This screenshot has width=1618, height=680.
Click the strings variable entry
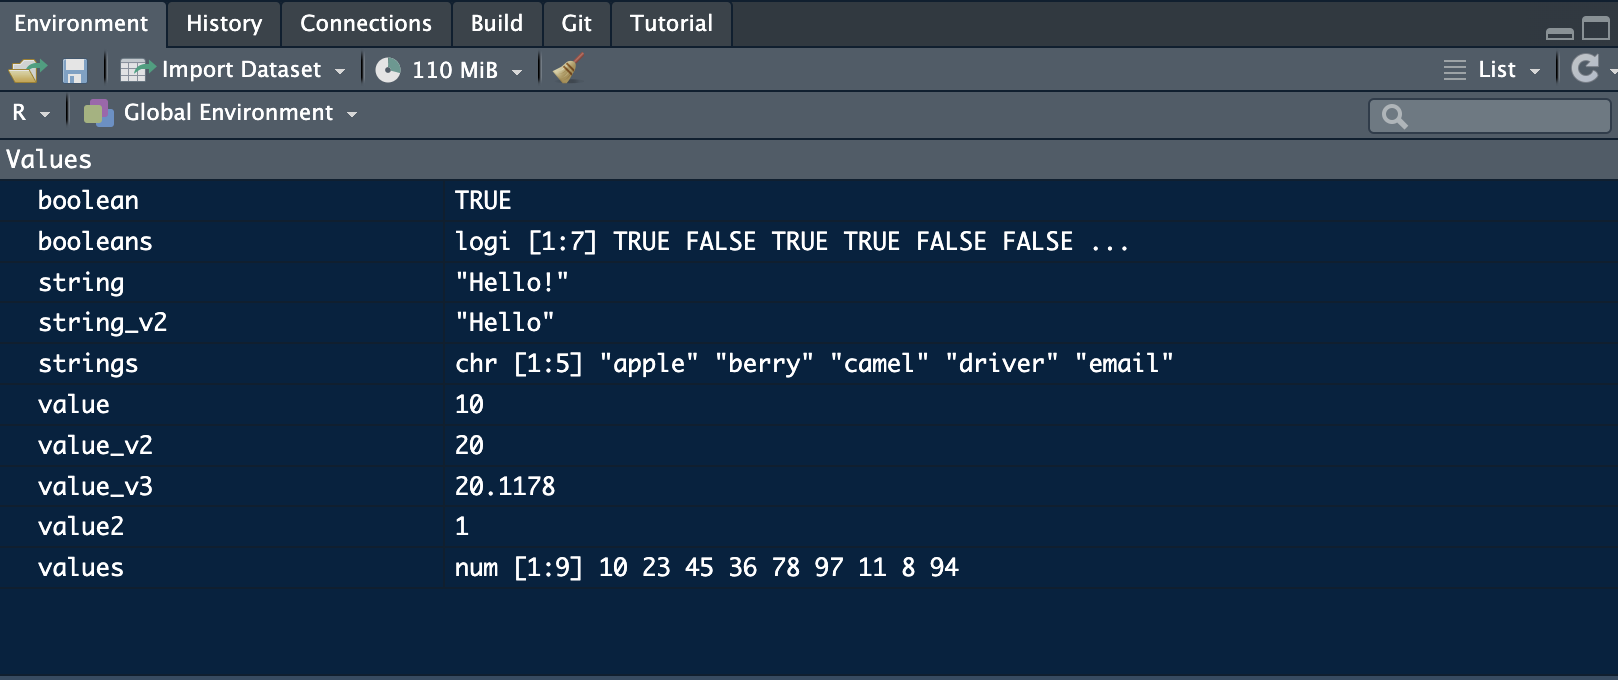[x=88, y=364]
